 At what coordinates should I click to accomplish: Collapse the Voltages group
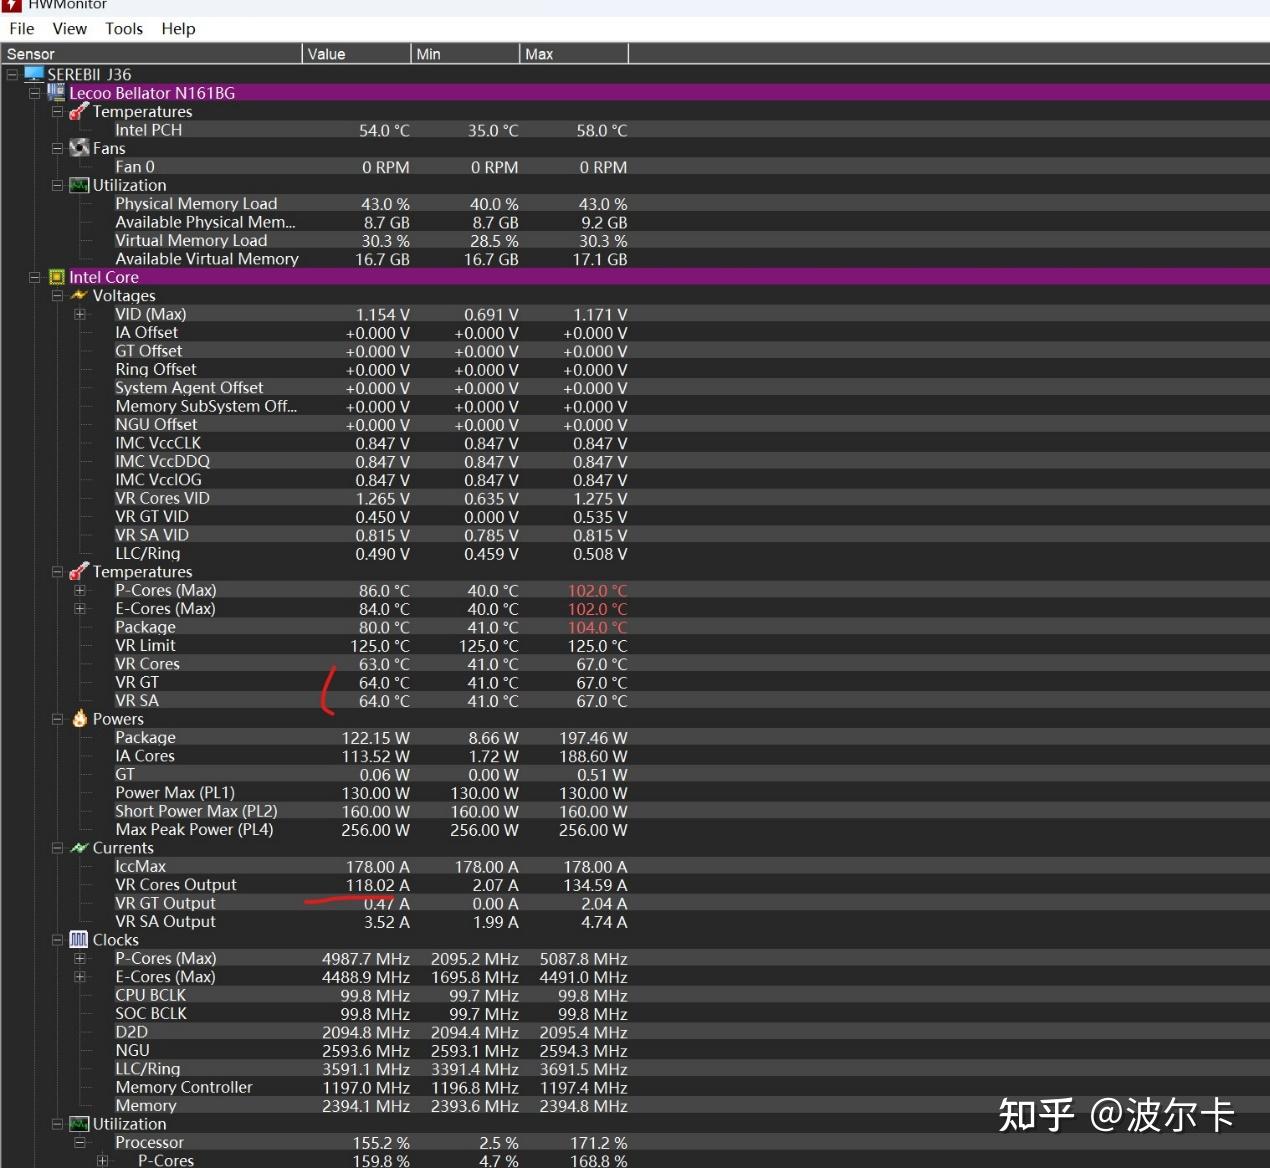pos(57,295)
